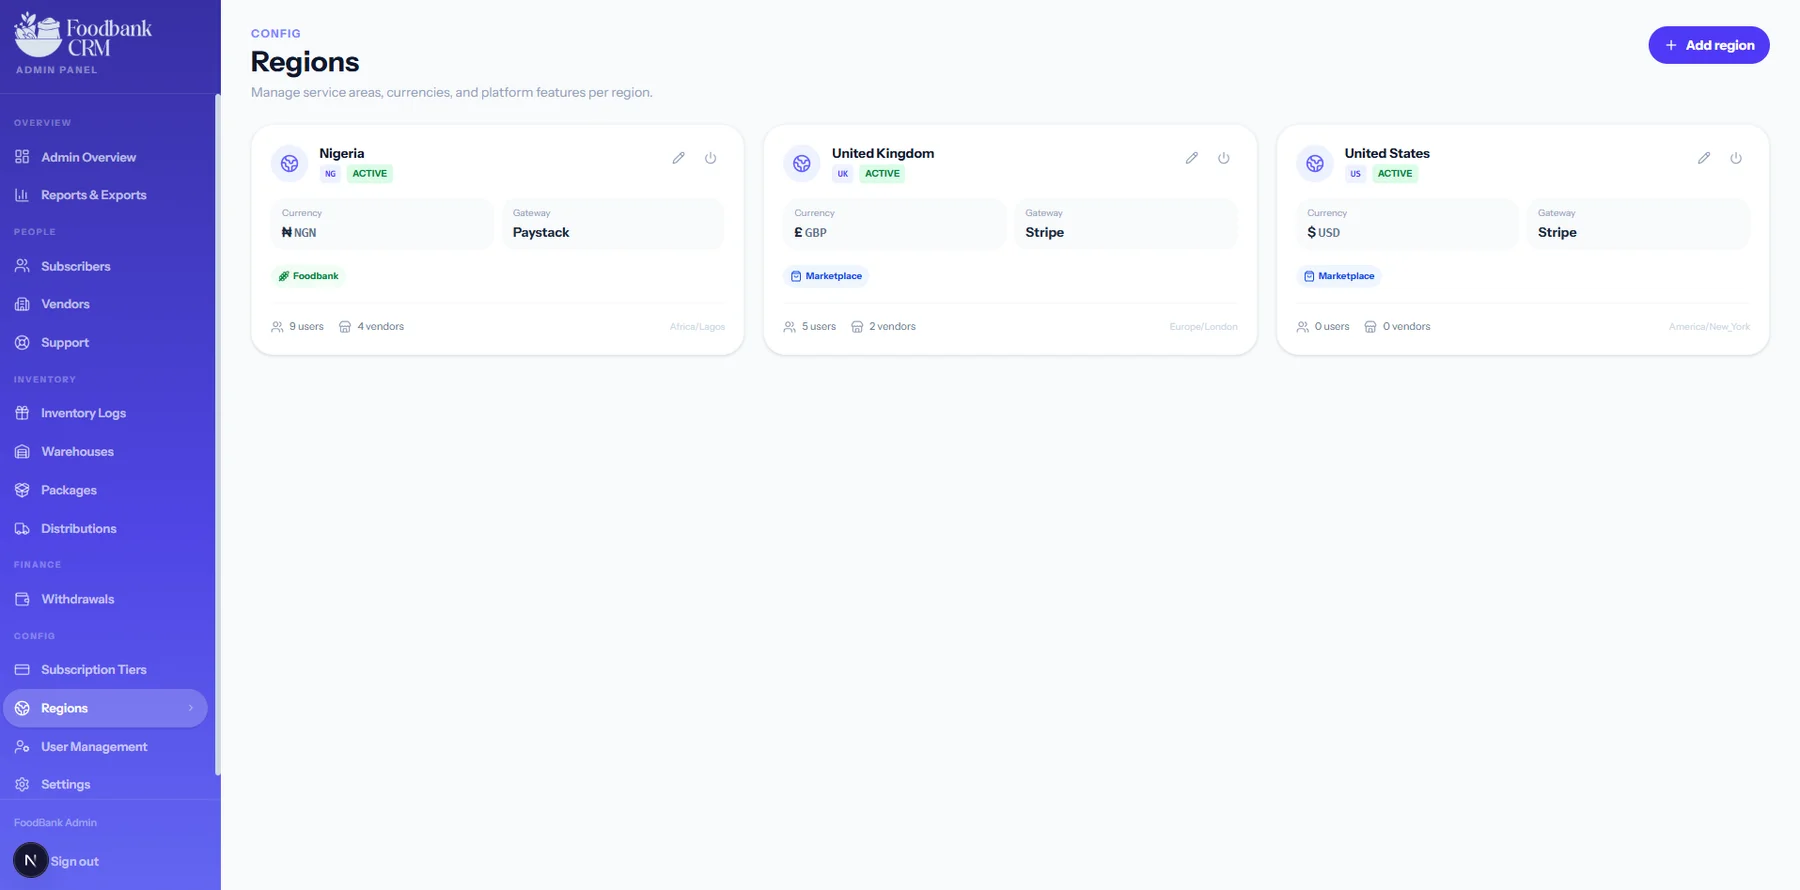
Task: Click the Nigeria ACTIVE status badge
Action: [x=370, y=173]
